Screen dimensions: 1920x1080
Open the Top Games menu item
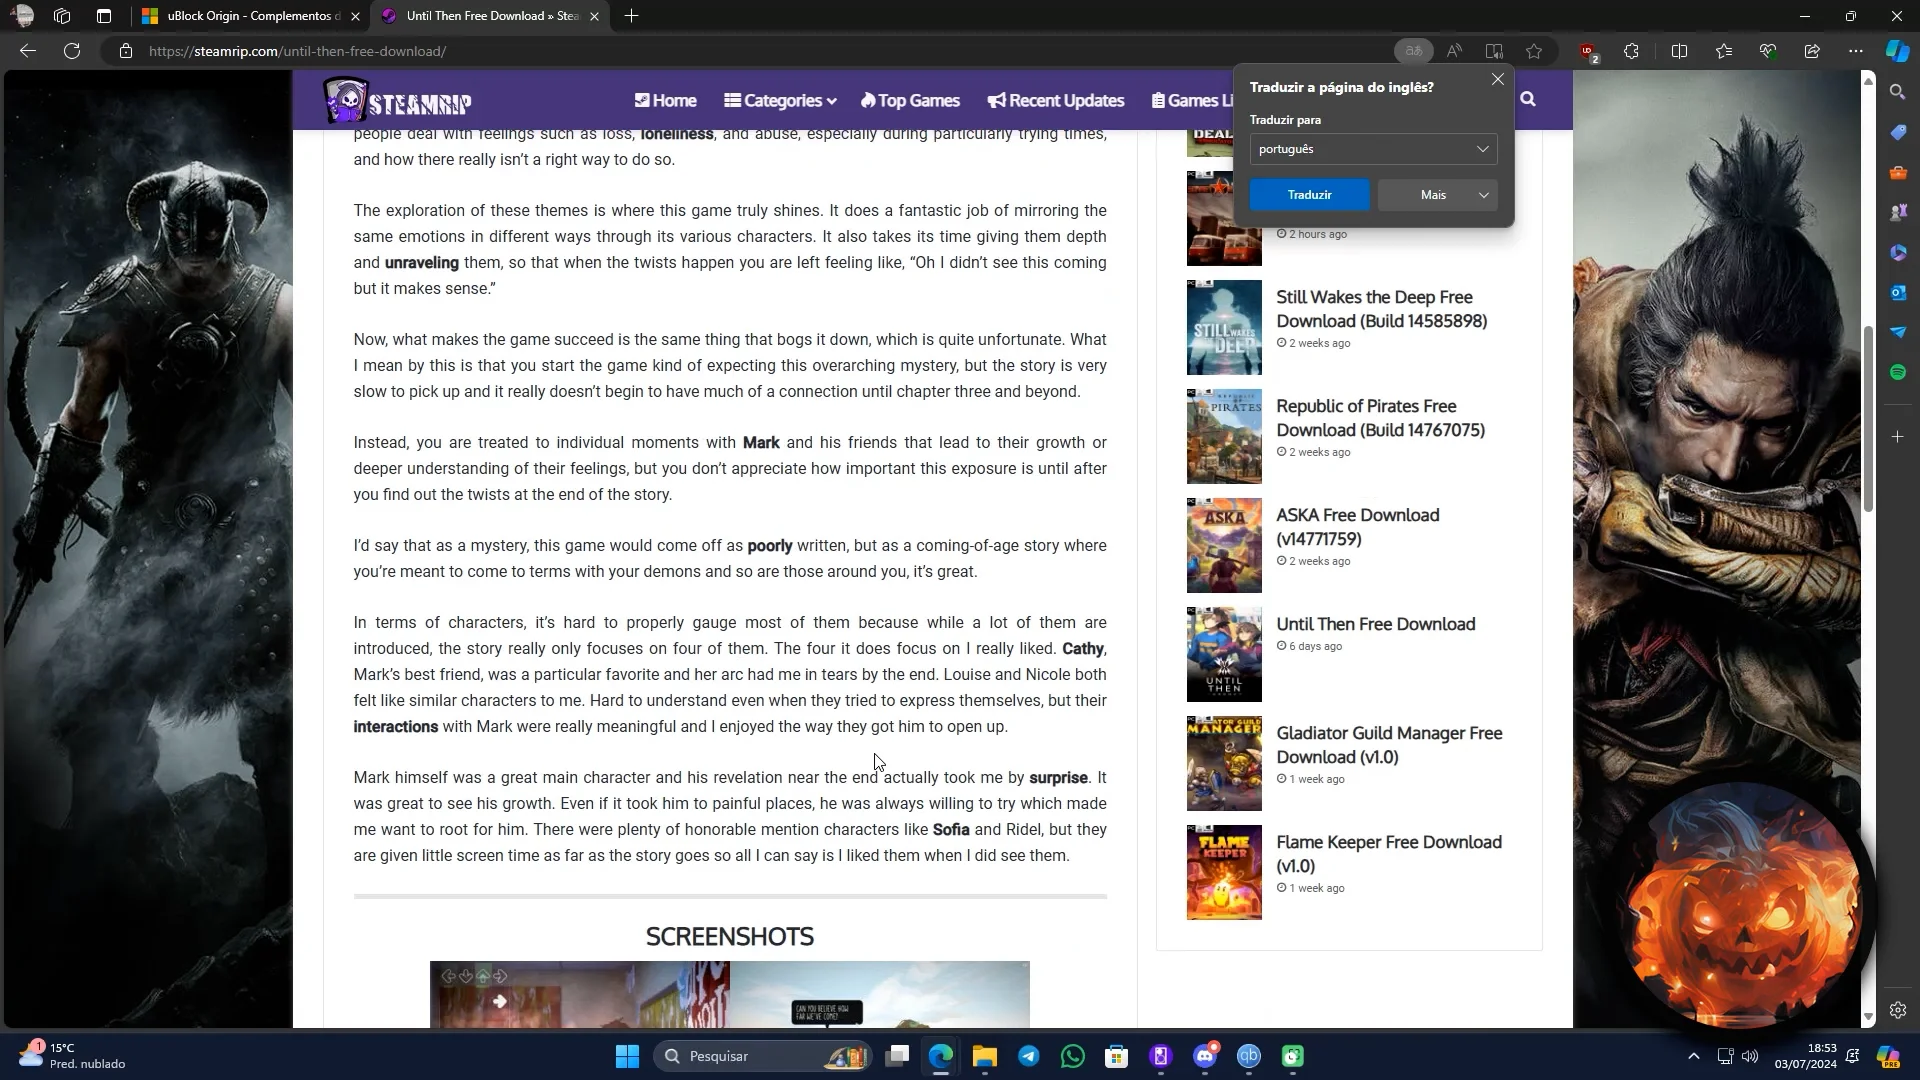[x=910, y=100]
